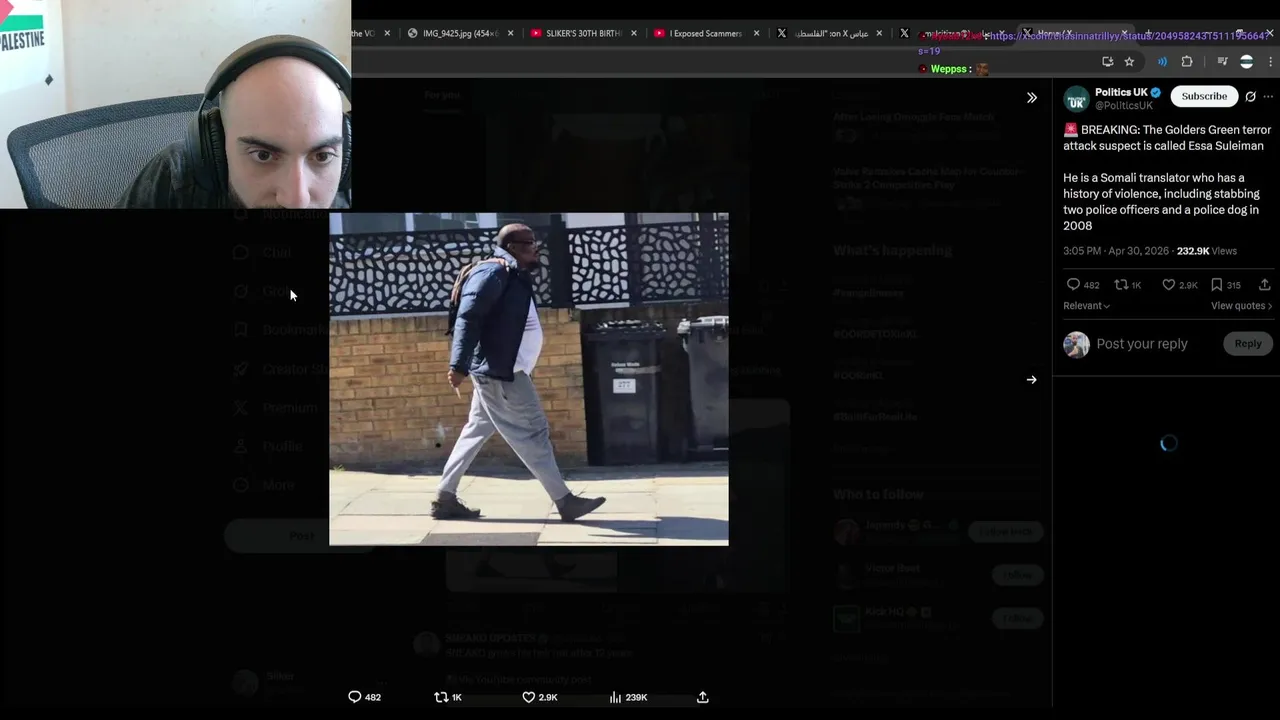1280x720 pixels.
Task: Click your profile avatar beside Post your reply
Action: pos(1076,344)
